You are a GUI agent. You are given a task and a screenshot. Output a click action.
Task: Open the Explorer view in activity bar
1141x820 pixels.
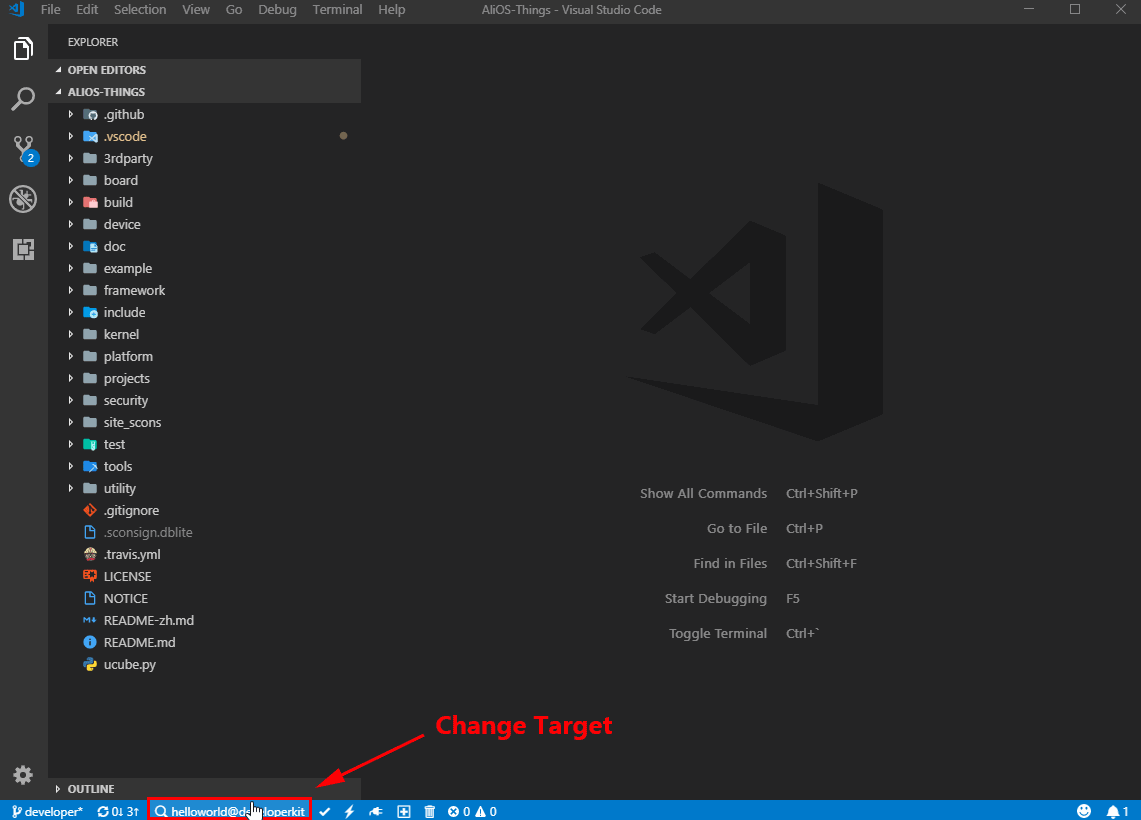(x=23, y=49)
